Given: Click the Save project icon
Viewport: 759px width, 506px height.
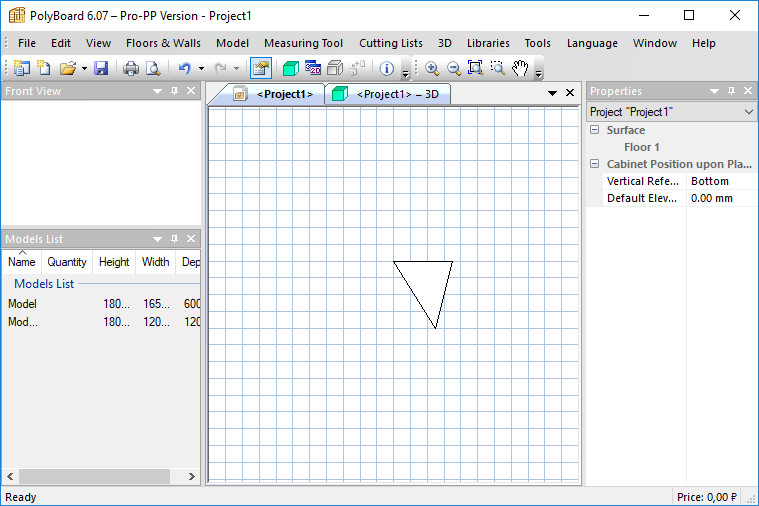Looking at the screenshot, I should [101, 69].
